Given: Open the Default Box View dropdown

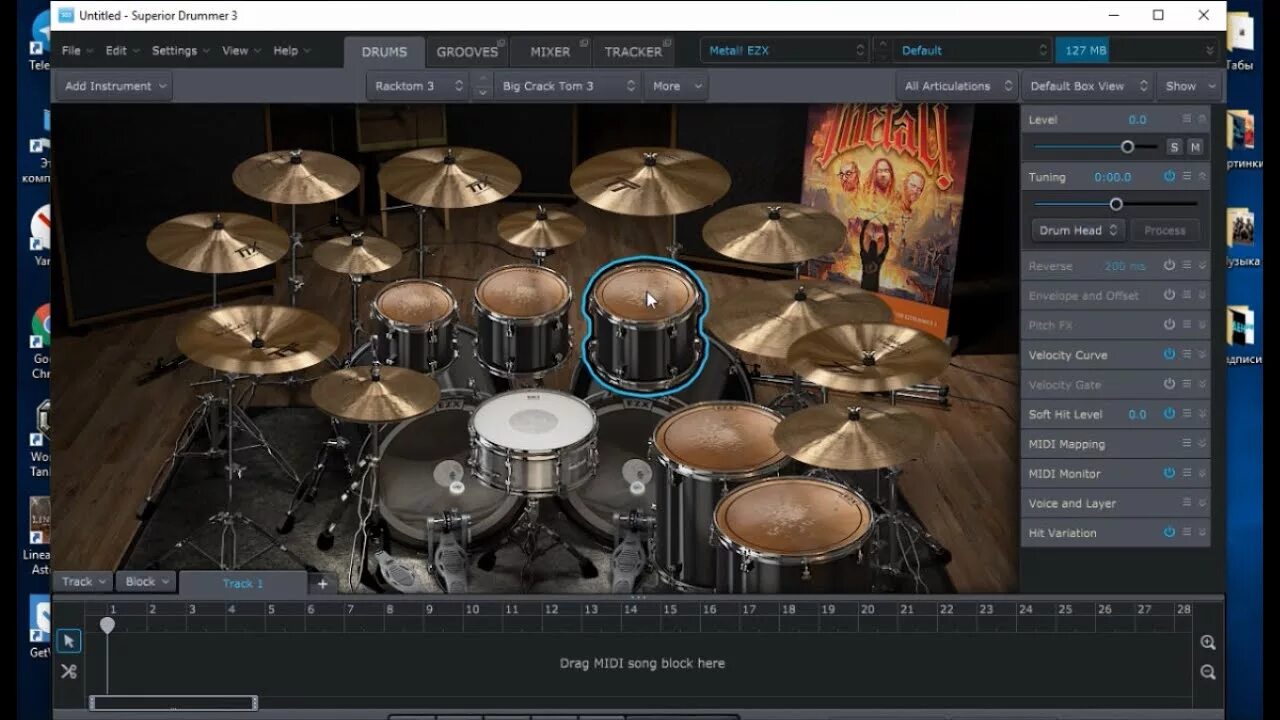Looking at the screenshot, I should (x=1088, y=86).
